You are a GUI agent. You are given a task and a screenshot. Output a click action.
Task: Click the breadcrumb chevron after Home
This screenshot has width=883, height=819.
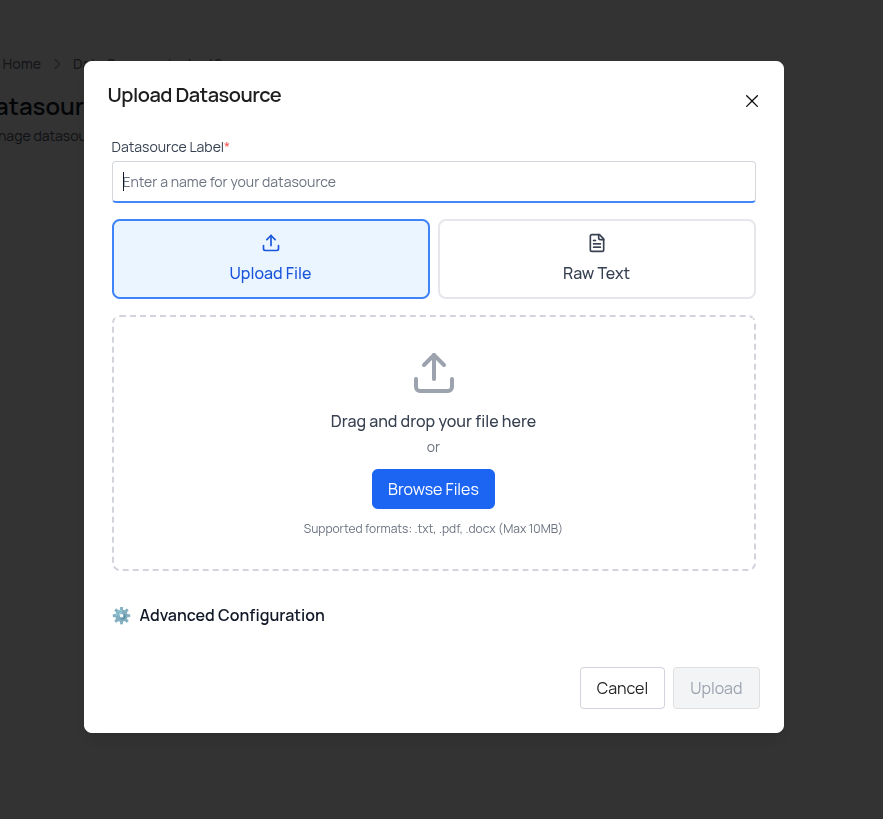point(57,64)
